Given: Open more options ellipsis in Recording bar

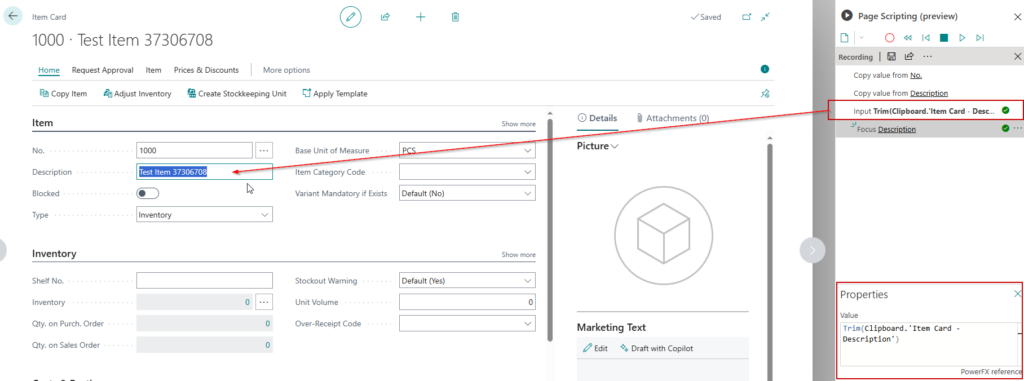Looking at the screenshot, I should [x=927, y=57].
